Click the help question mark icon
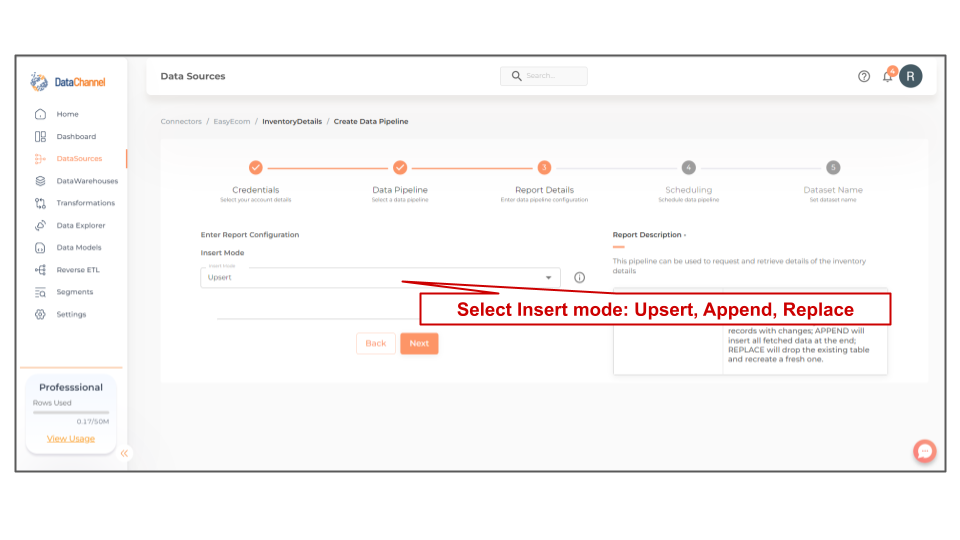 pos(864,77)
